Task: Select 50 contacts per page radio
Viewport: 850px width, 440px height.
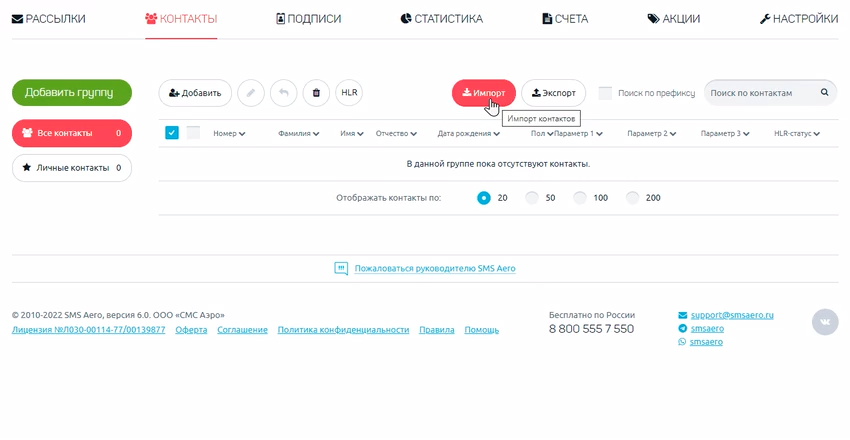Action: (x=532, y=198)
